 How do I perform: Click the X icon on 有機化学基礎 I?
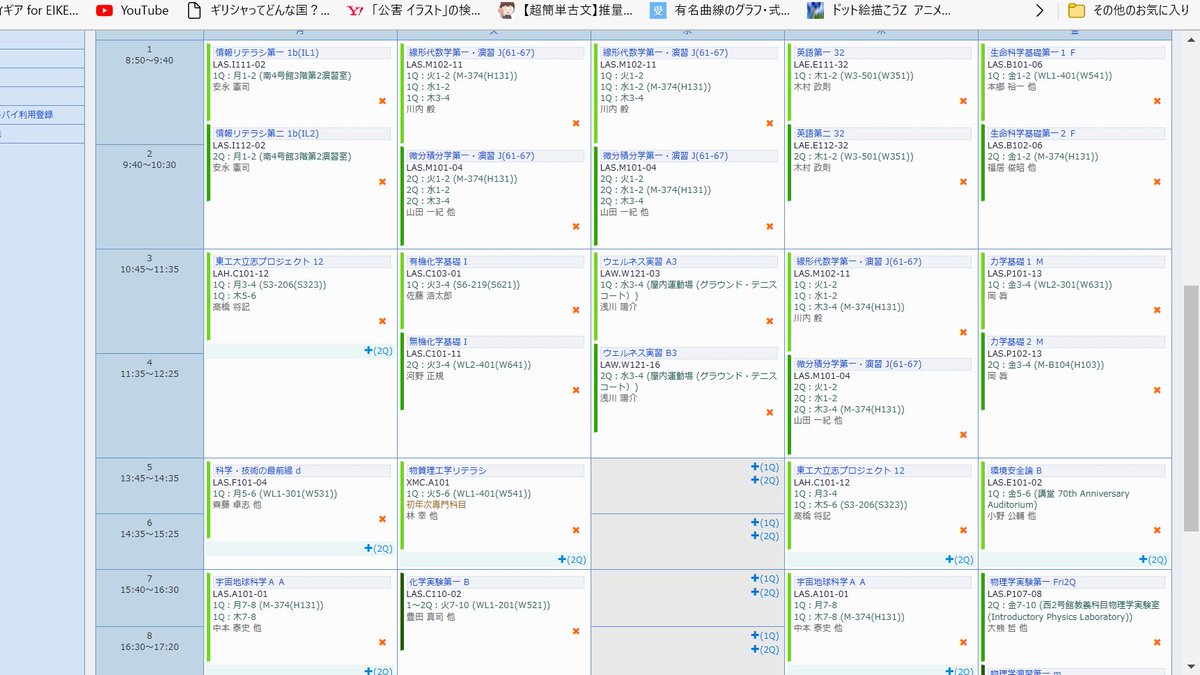tap(576, 310)
